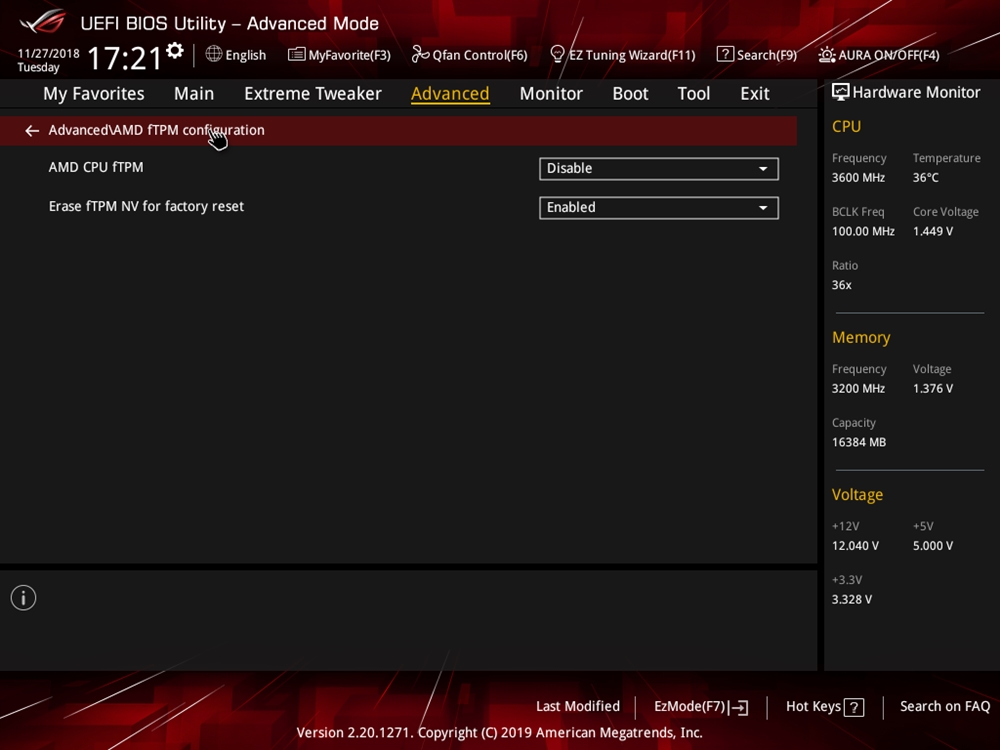Screen dimensions: 1000x750
Task: Switch to Main tab
Action: 194,94
